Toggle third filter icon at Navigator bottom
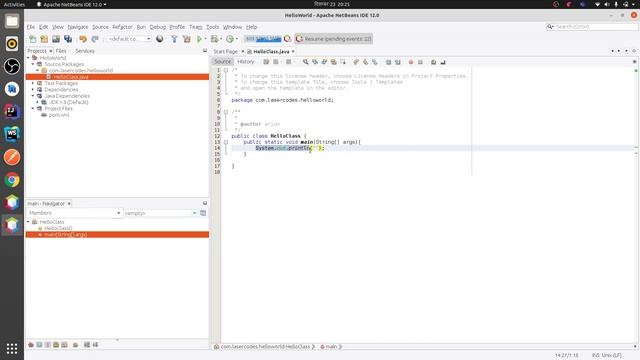This screenshot has height=360, width=640. pyautogui.click(x=48, y=345)
